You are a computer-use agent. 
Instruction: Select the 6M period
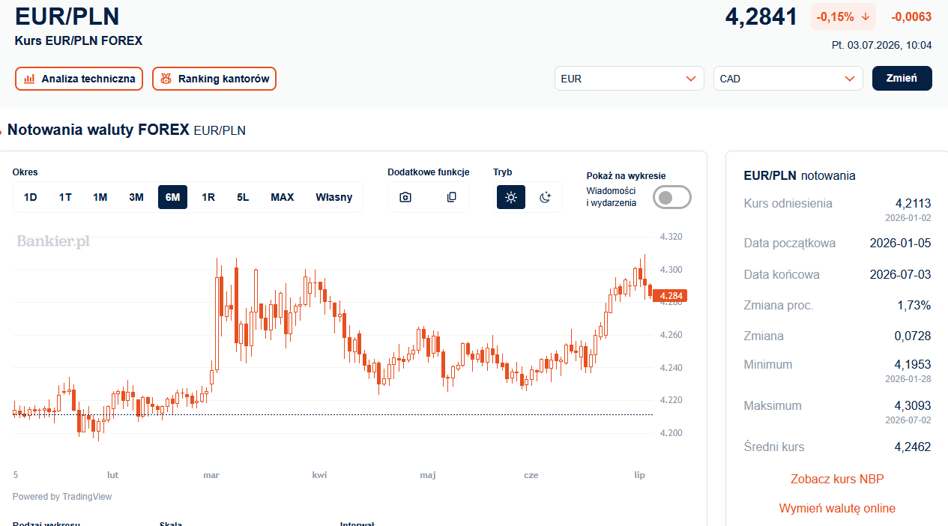172,197
